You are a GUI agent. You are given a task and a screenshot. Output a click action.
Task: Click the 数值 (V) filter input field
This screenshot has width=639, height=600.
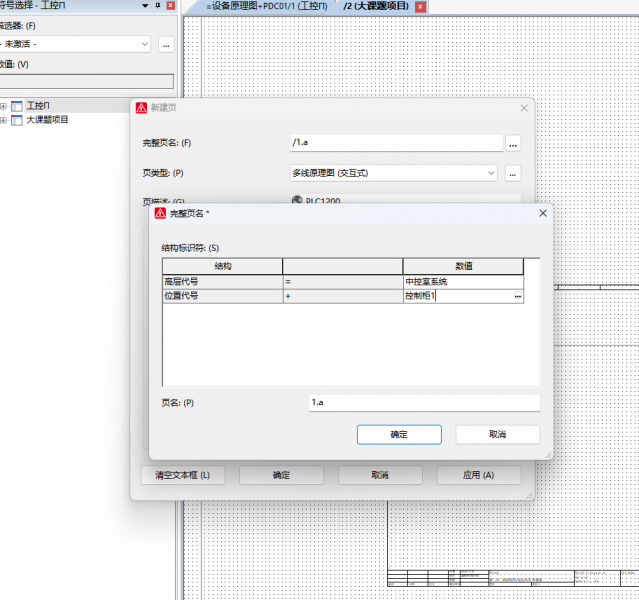(x=86, y=81)
